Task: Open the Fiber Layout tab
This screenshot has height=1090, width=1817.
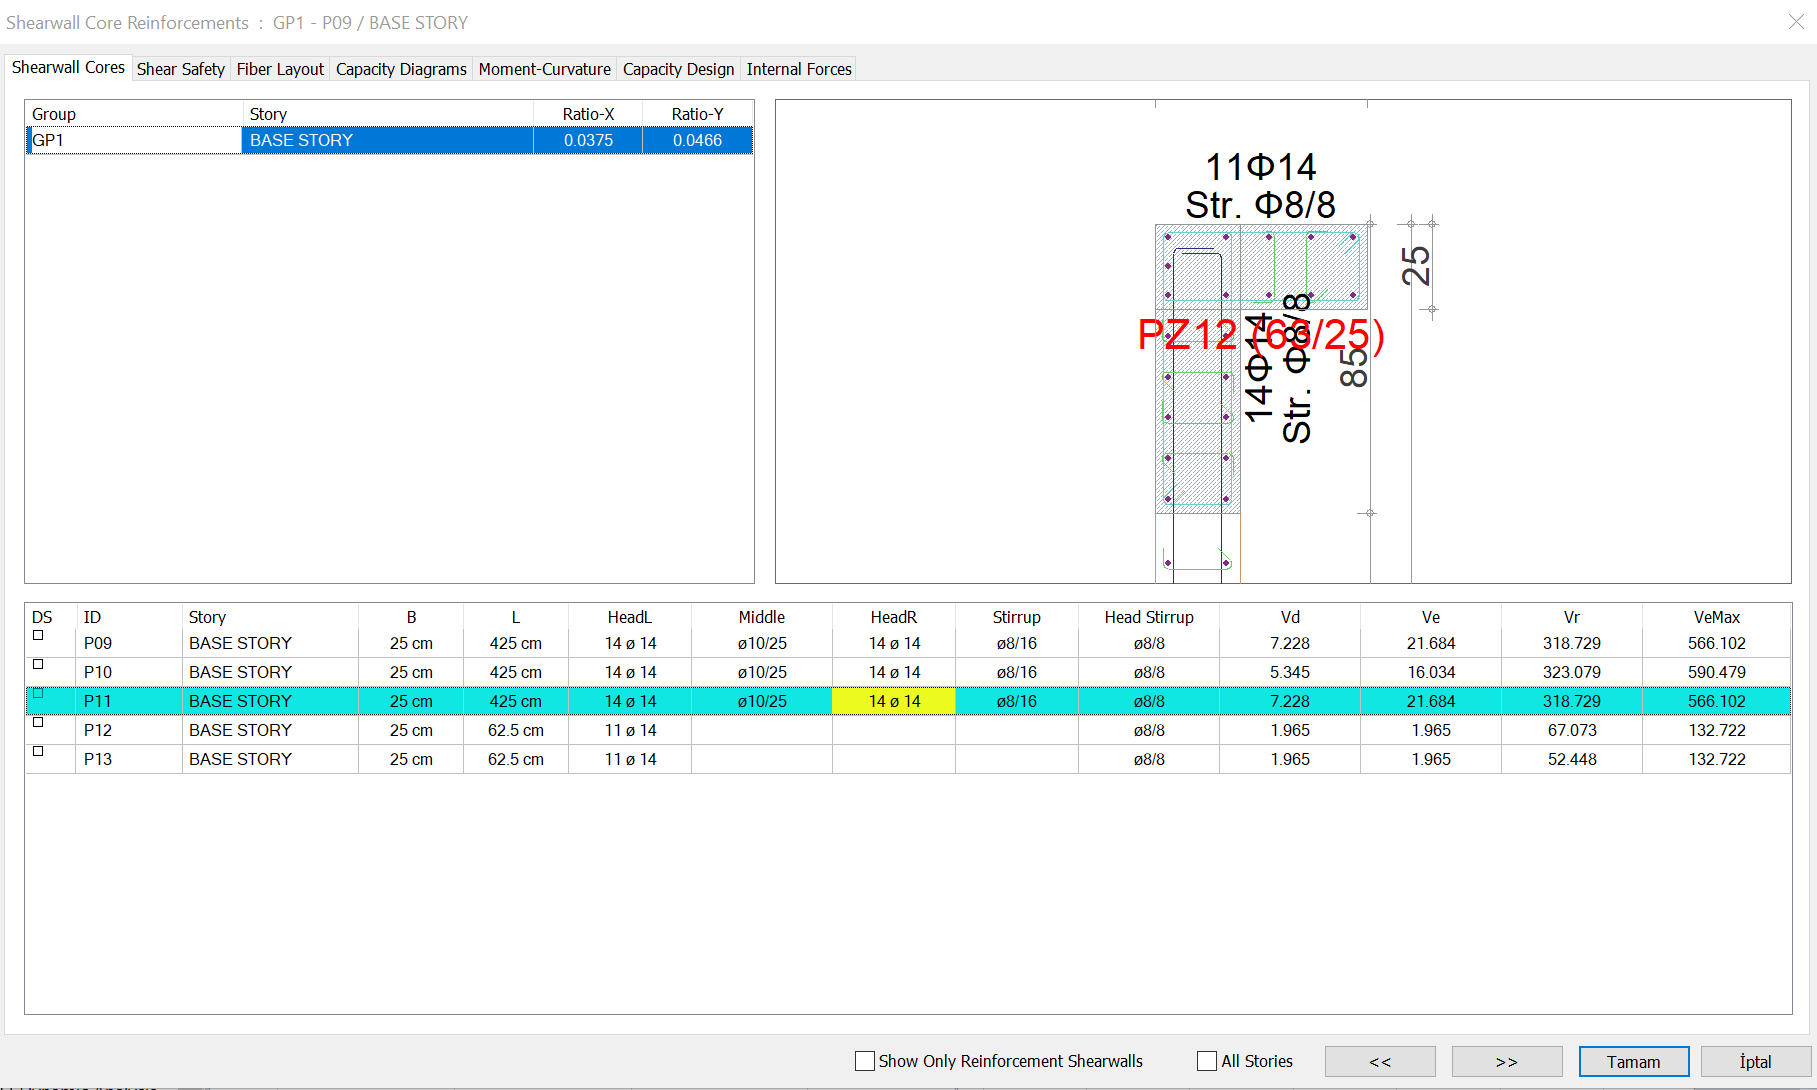Action: coord(280,69)
